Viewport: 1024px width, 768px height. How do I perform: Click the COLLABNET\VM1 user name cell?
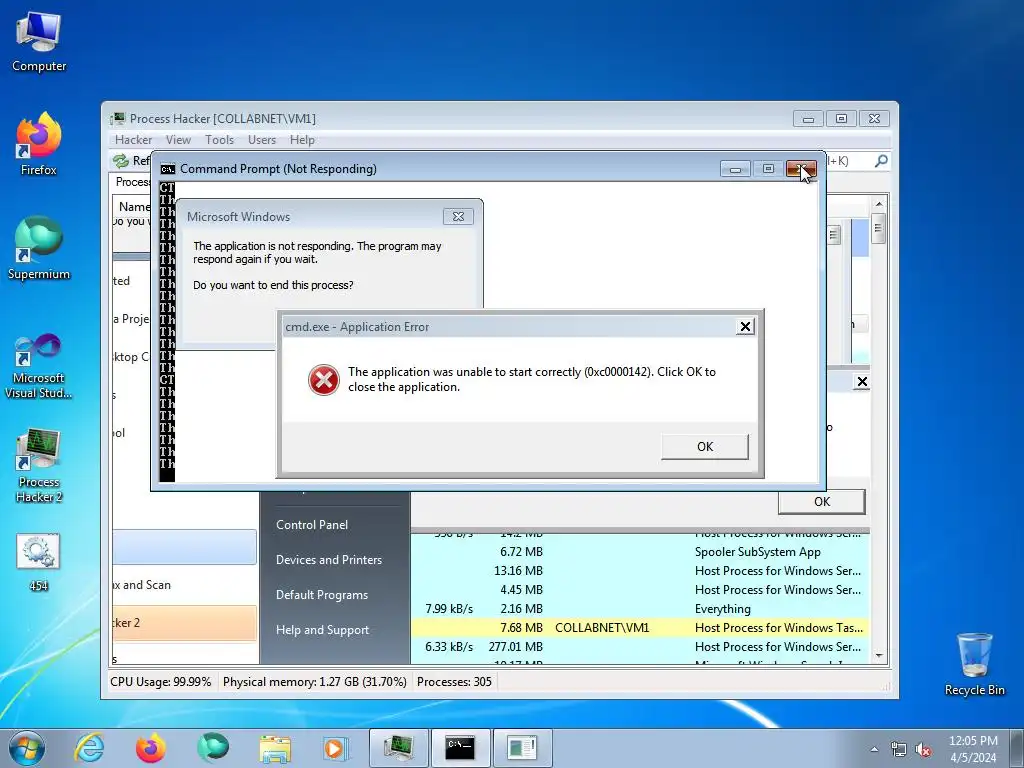pyautogui.click(x=602, y=628)
